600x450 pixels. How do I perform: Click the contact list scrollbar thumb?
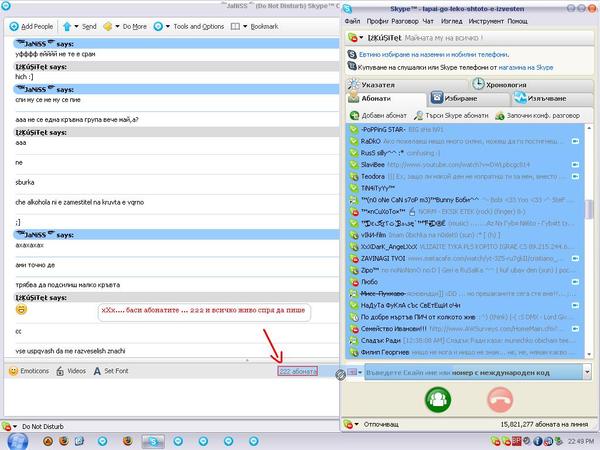(589, 209)
